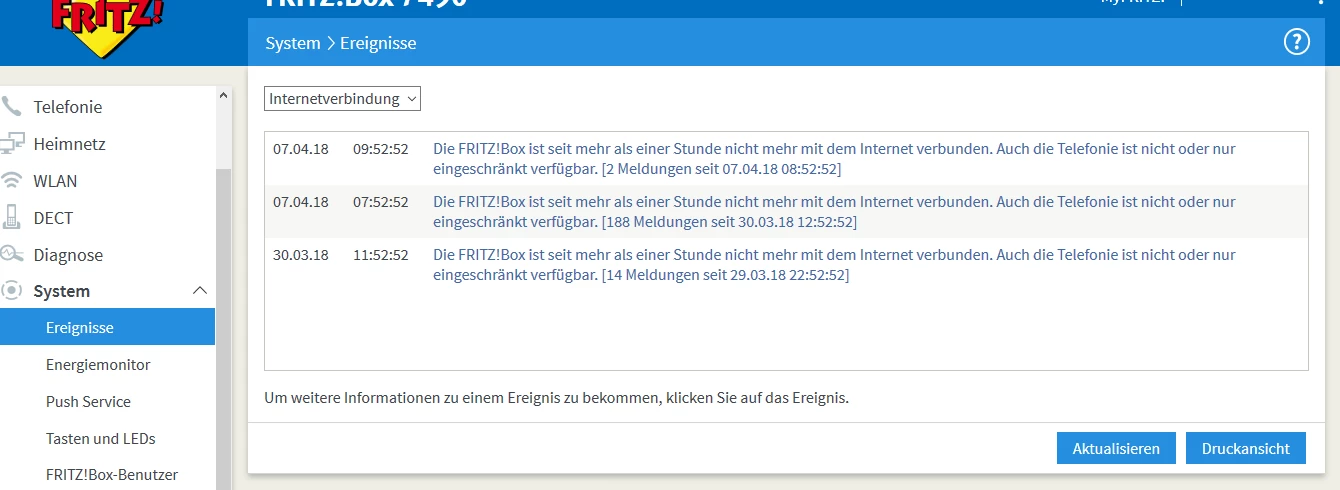This screenshot has width=1340, height=490.
Task: Open the WLAN menu
Action: pyautogui.click(x=55, y=181)
